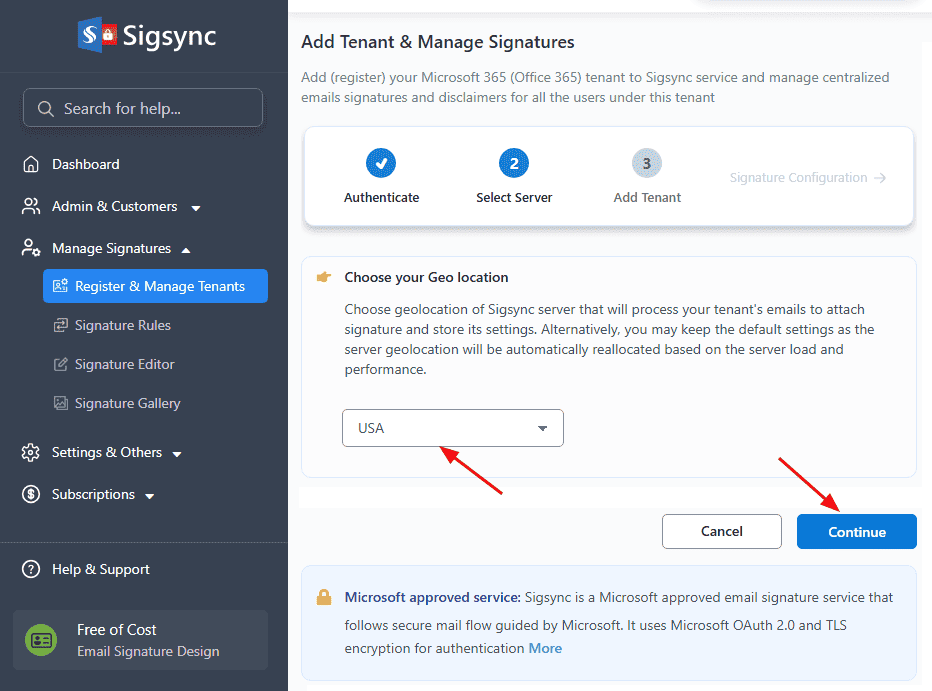Image resolution: width=932 pixels, height=691 pixels.
Task: Click the Sigsync logo icon
Action: click(x=97, y=36)
